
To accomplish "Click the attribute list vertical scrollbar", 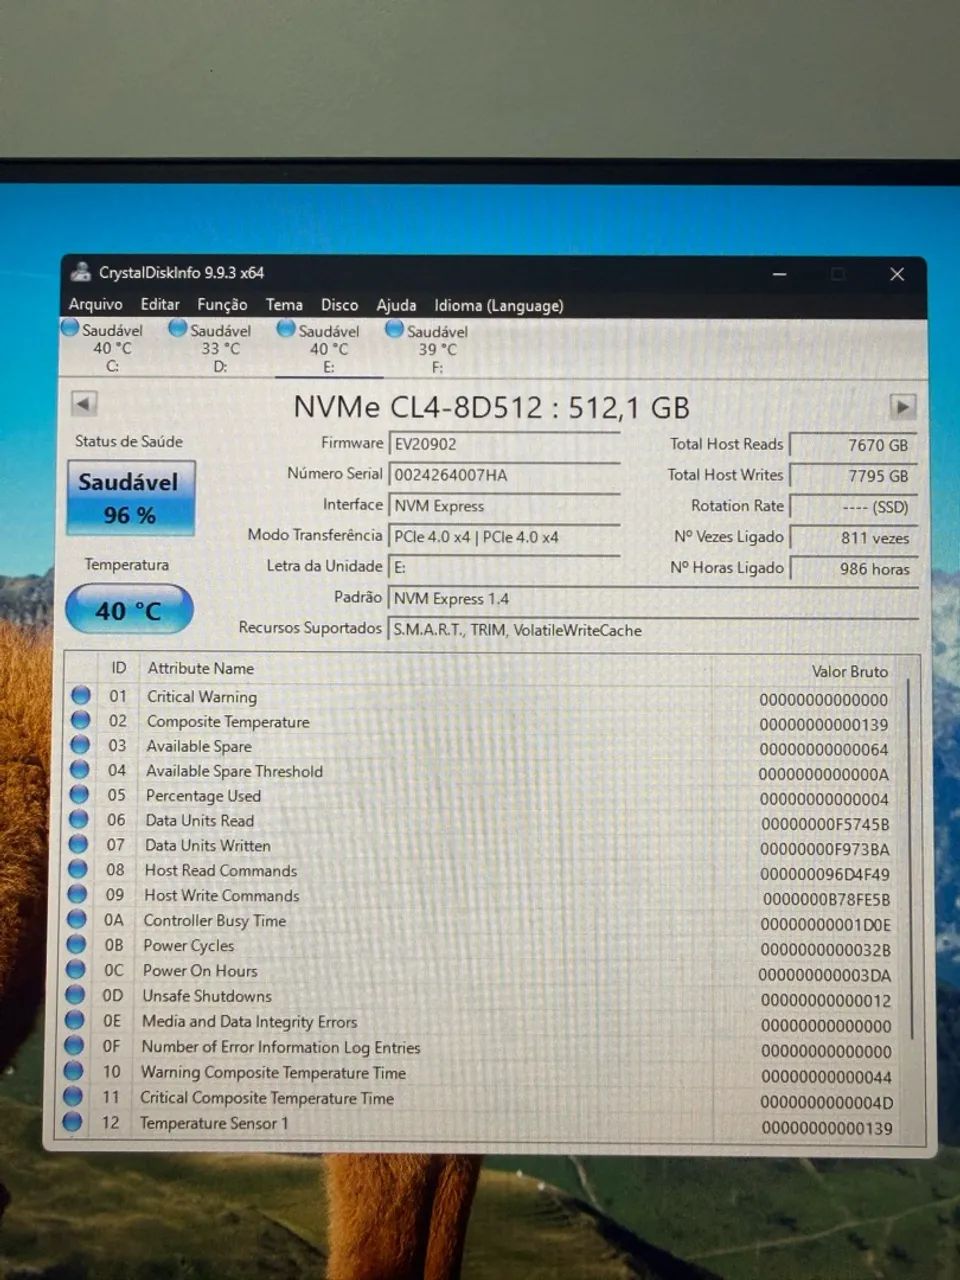I will 910,858.
